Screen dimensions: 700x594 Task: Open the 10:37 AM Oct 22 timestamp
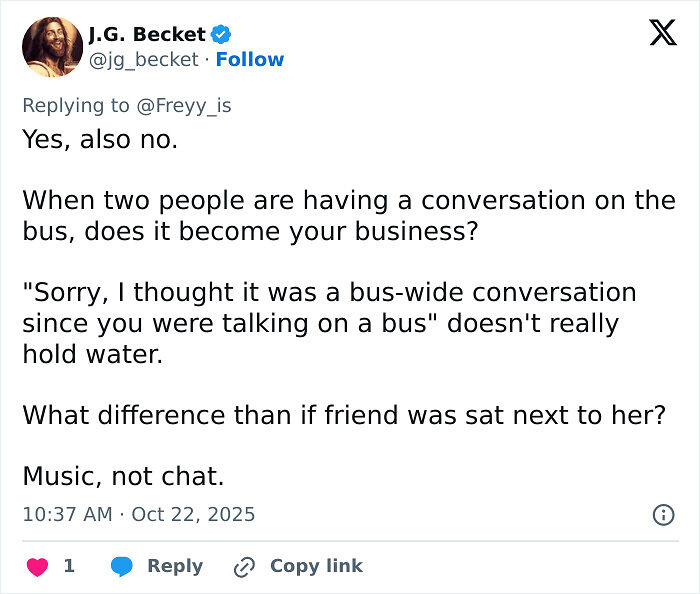click(x=139, y=515)
